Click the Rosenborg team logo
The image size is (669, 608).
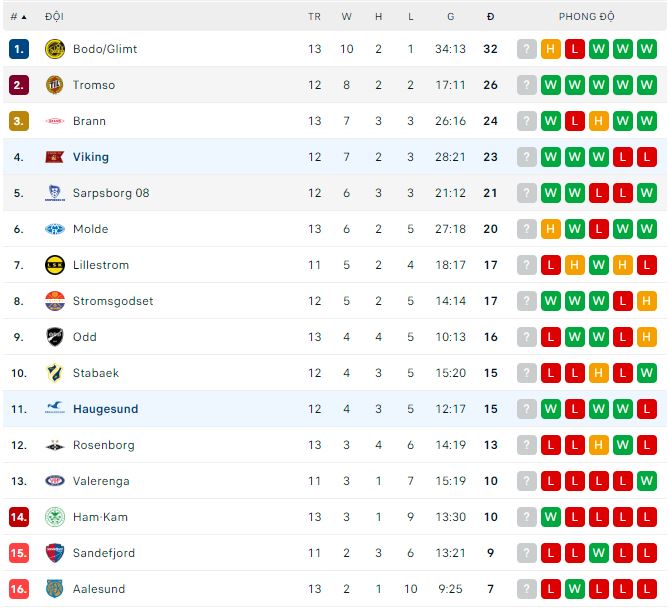coord(54,445)
